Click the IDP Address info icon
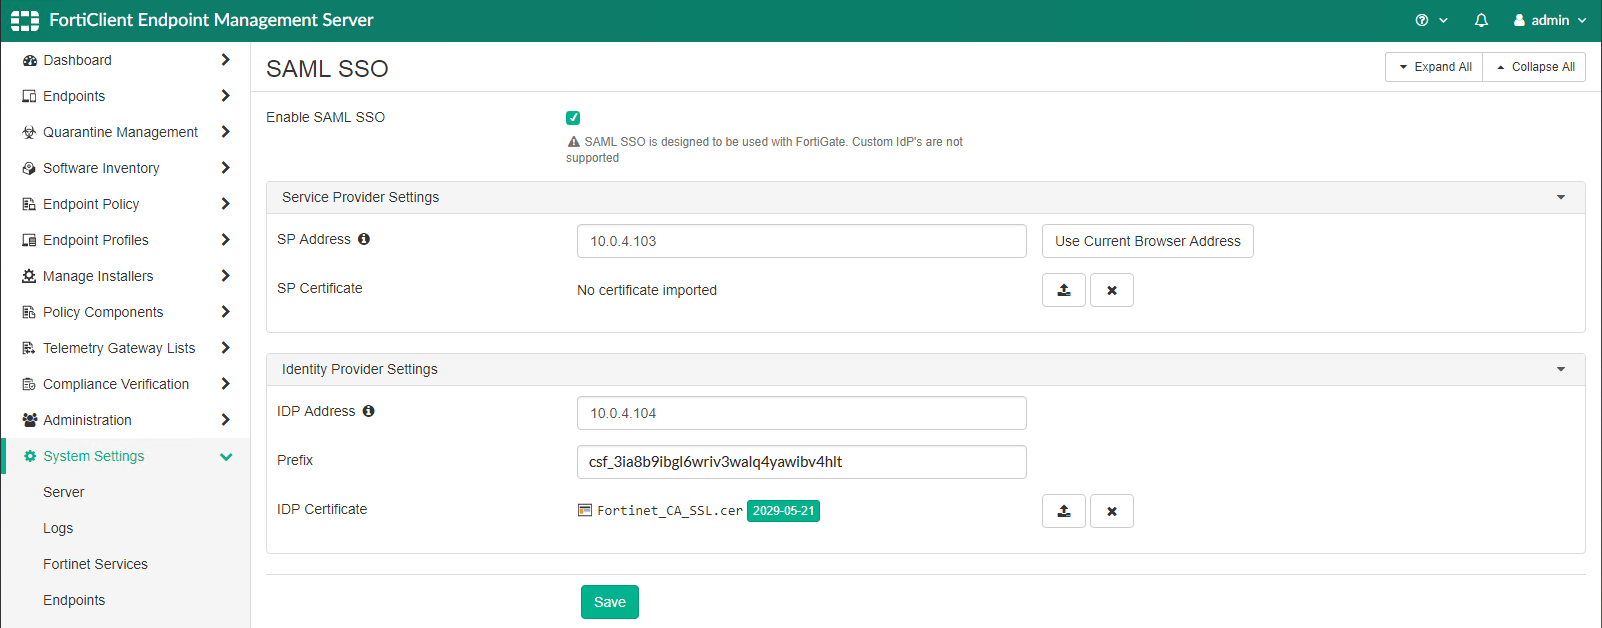 368,411
